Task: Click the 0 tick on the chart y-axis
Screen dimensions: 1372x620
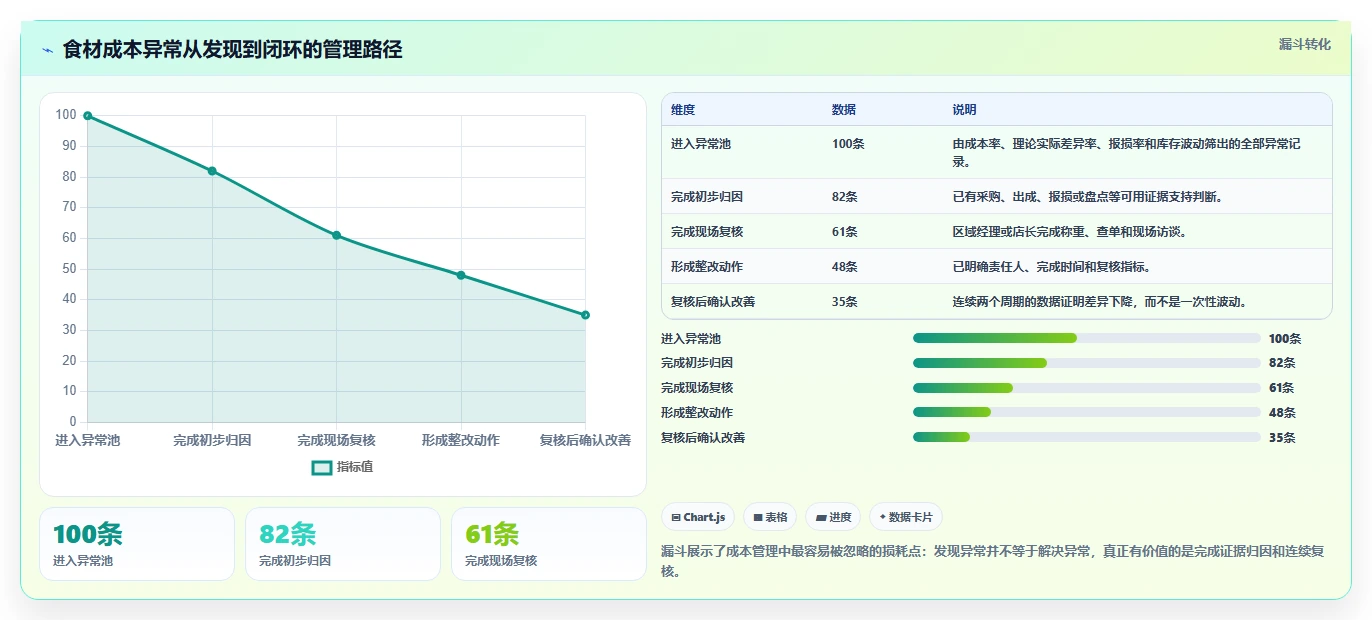Action: click(73, 422)
